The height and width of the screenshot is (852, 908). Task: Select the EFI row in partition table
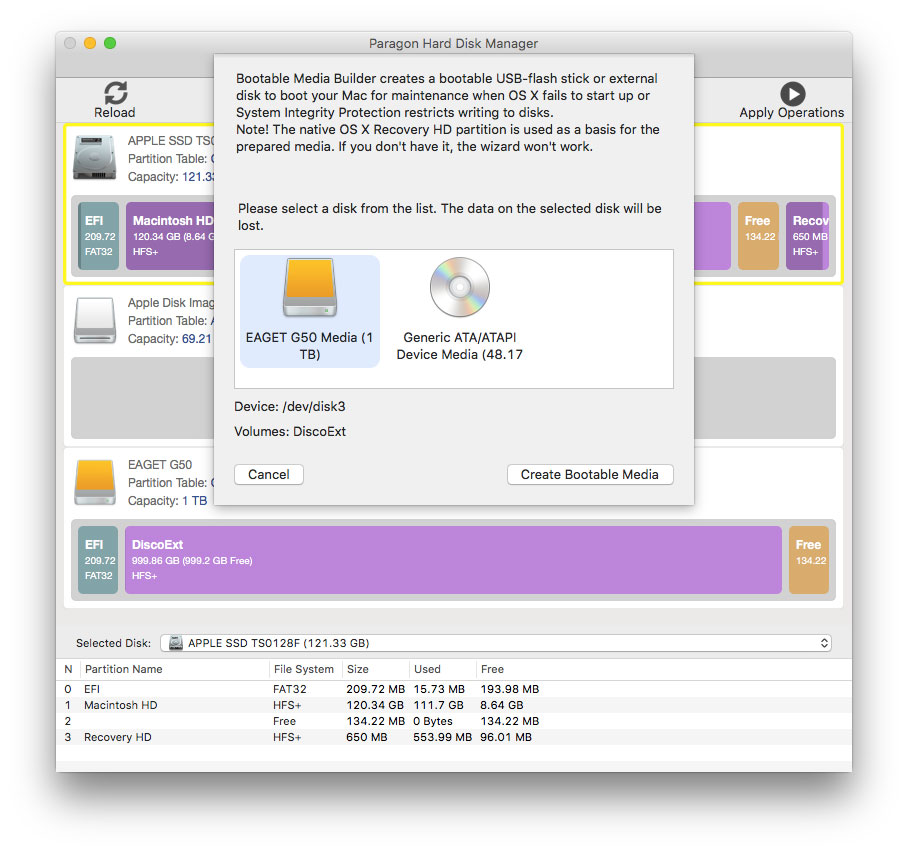453,689
